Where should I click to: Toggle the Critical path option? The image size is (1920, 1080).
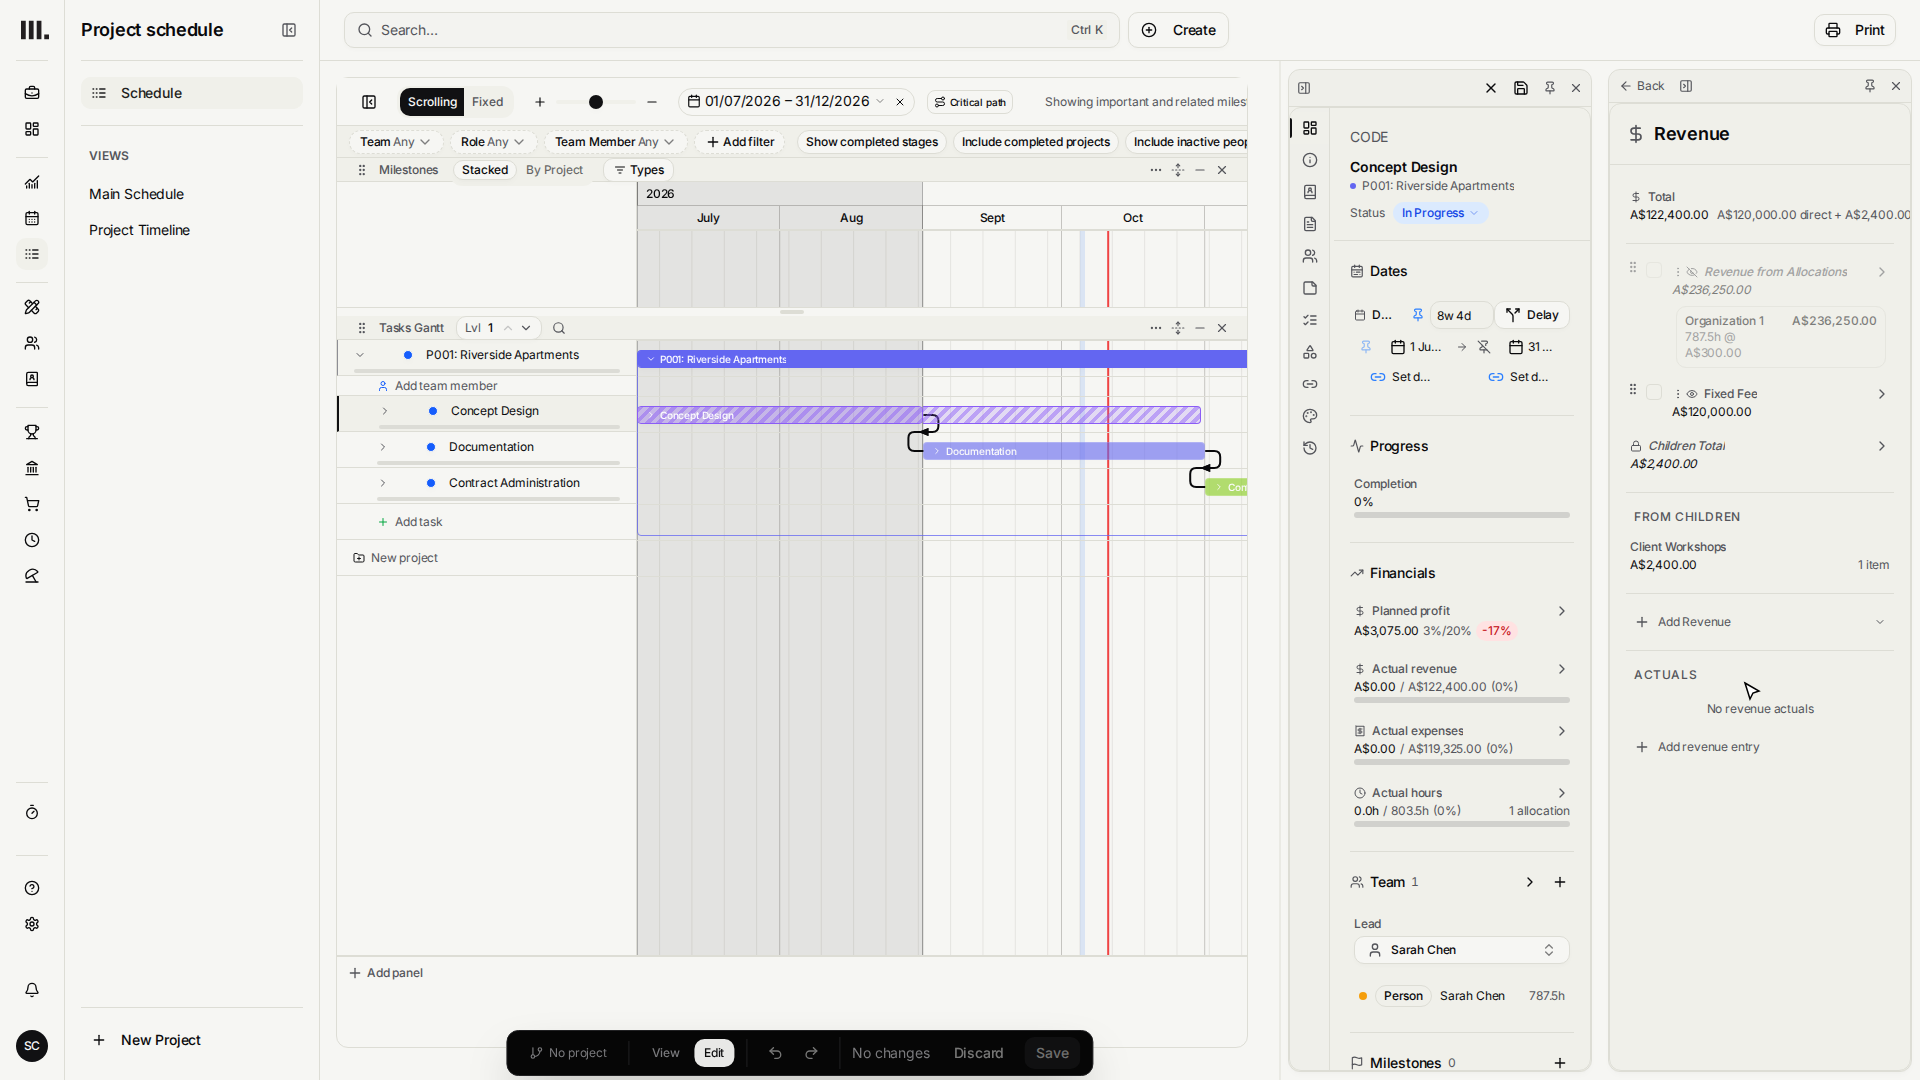coord(970,102)
